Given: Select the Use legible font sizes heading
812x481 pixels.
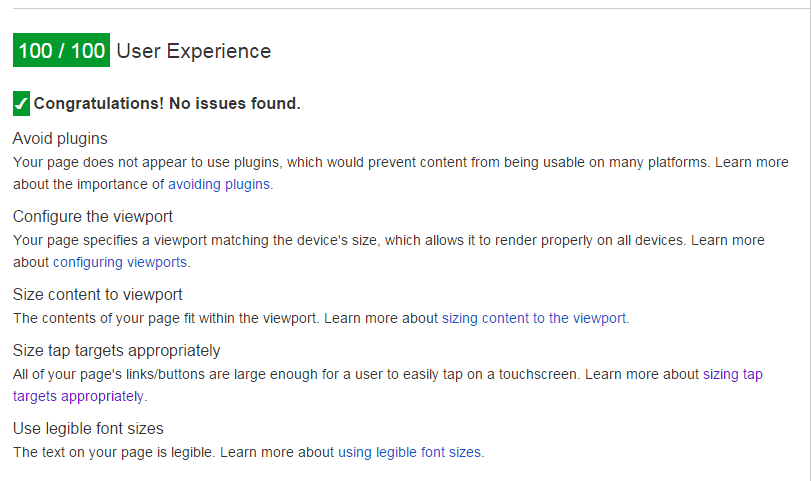Looking at the screenshot, I should [x=88, y=429].
